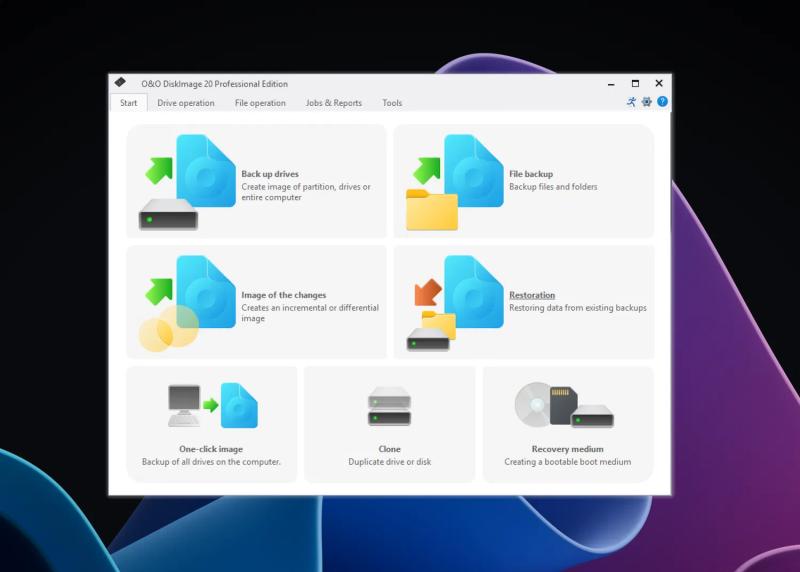Follow the Restoration link
This screenshot has height=572, width=800.
pyautogui.click(x=532, y=295)
